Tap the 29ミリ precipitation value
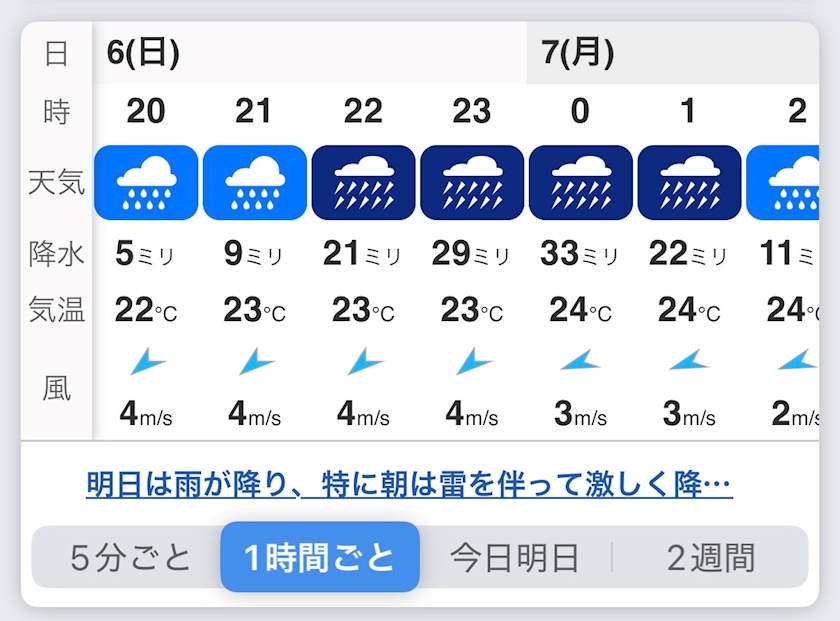Screen dimensions: 840x621 coord(471,253)
